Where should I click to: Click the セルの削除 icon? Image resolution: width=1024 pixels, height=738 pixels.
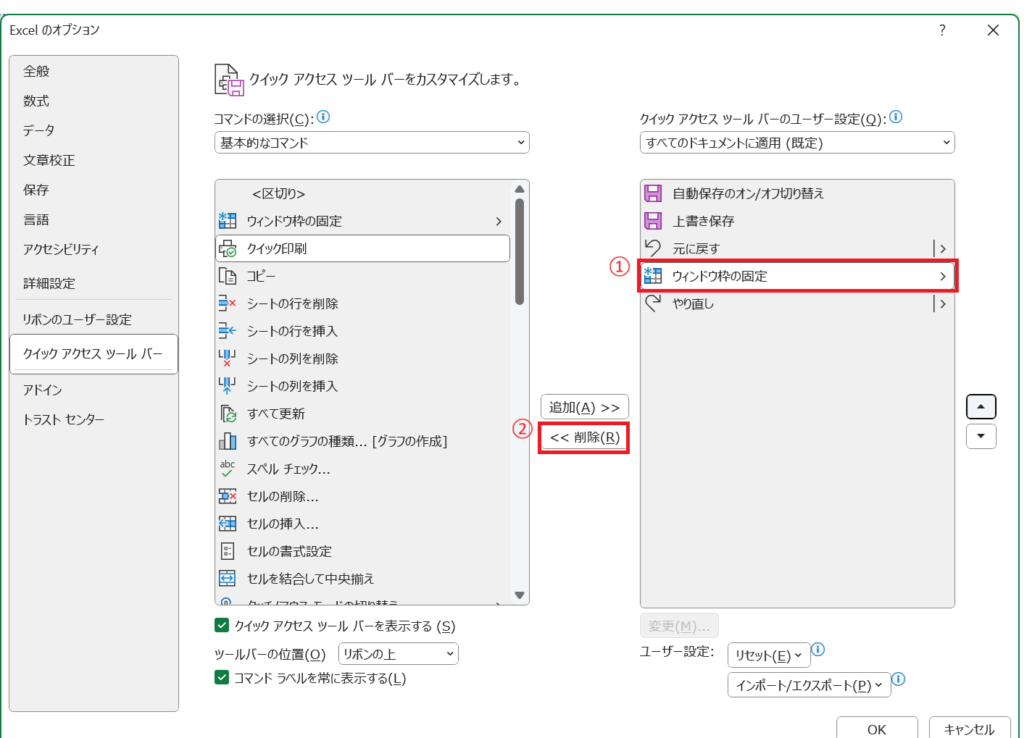pos(227,496)
